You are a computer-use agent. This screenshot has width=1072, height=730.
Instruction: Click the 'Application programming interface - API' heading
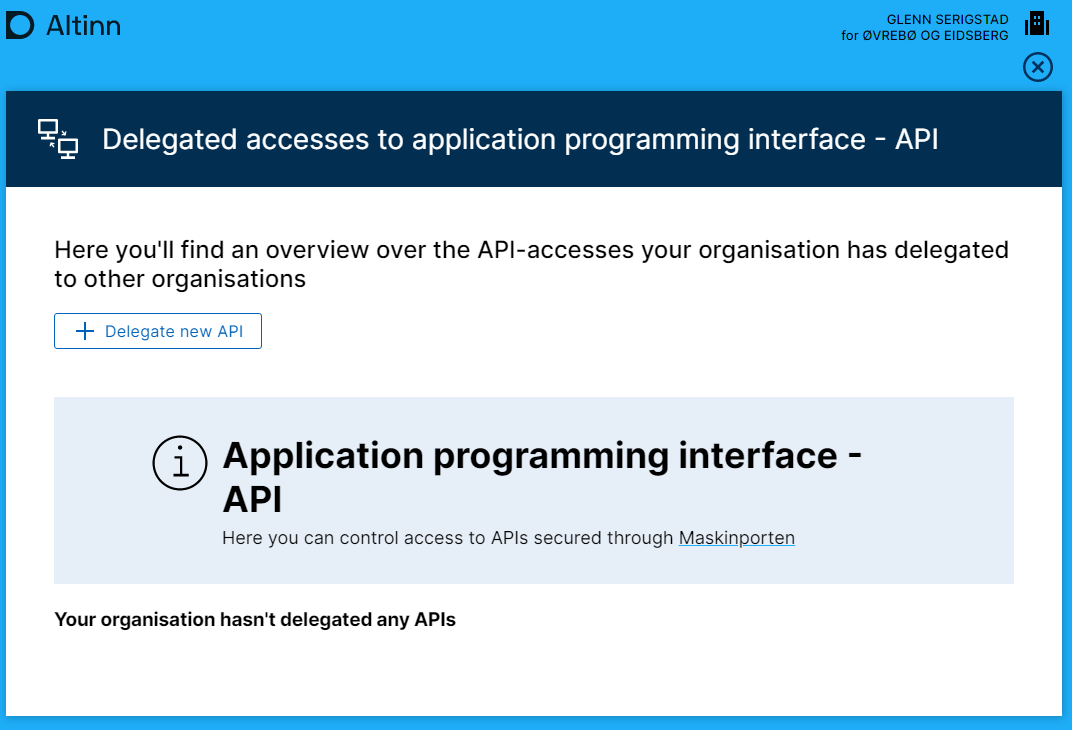click(542, 456)
